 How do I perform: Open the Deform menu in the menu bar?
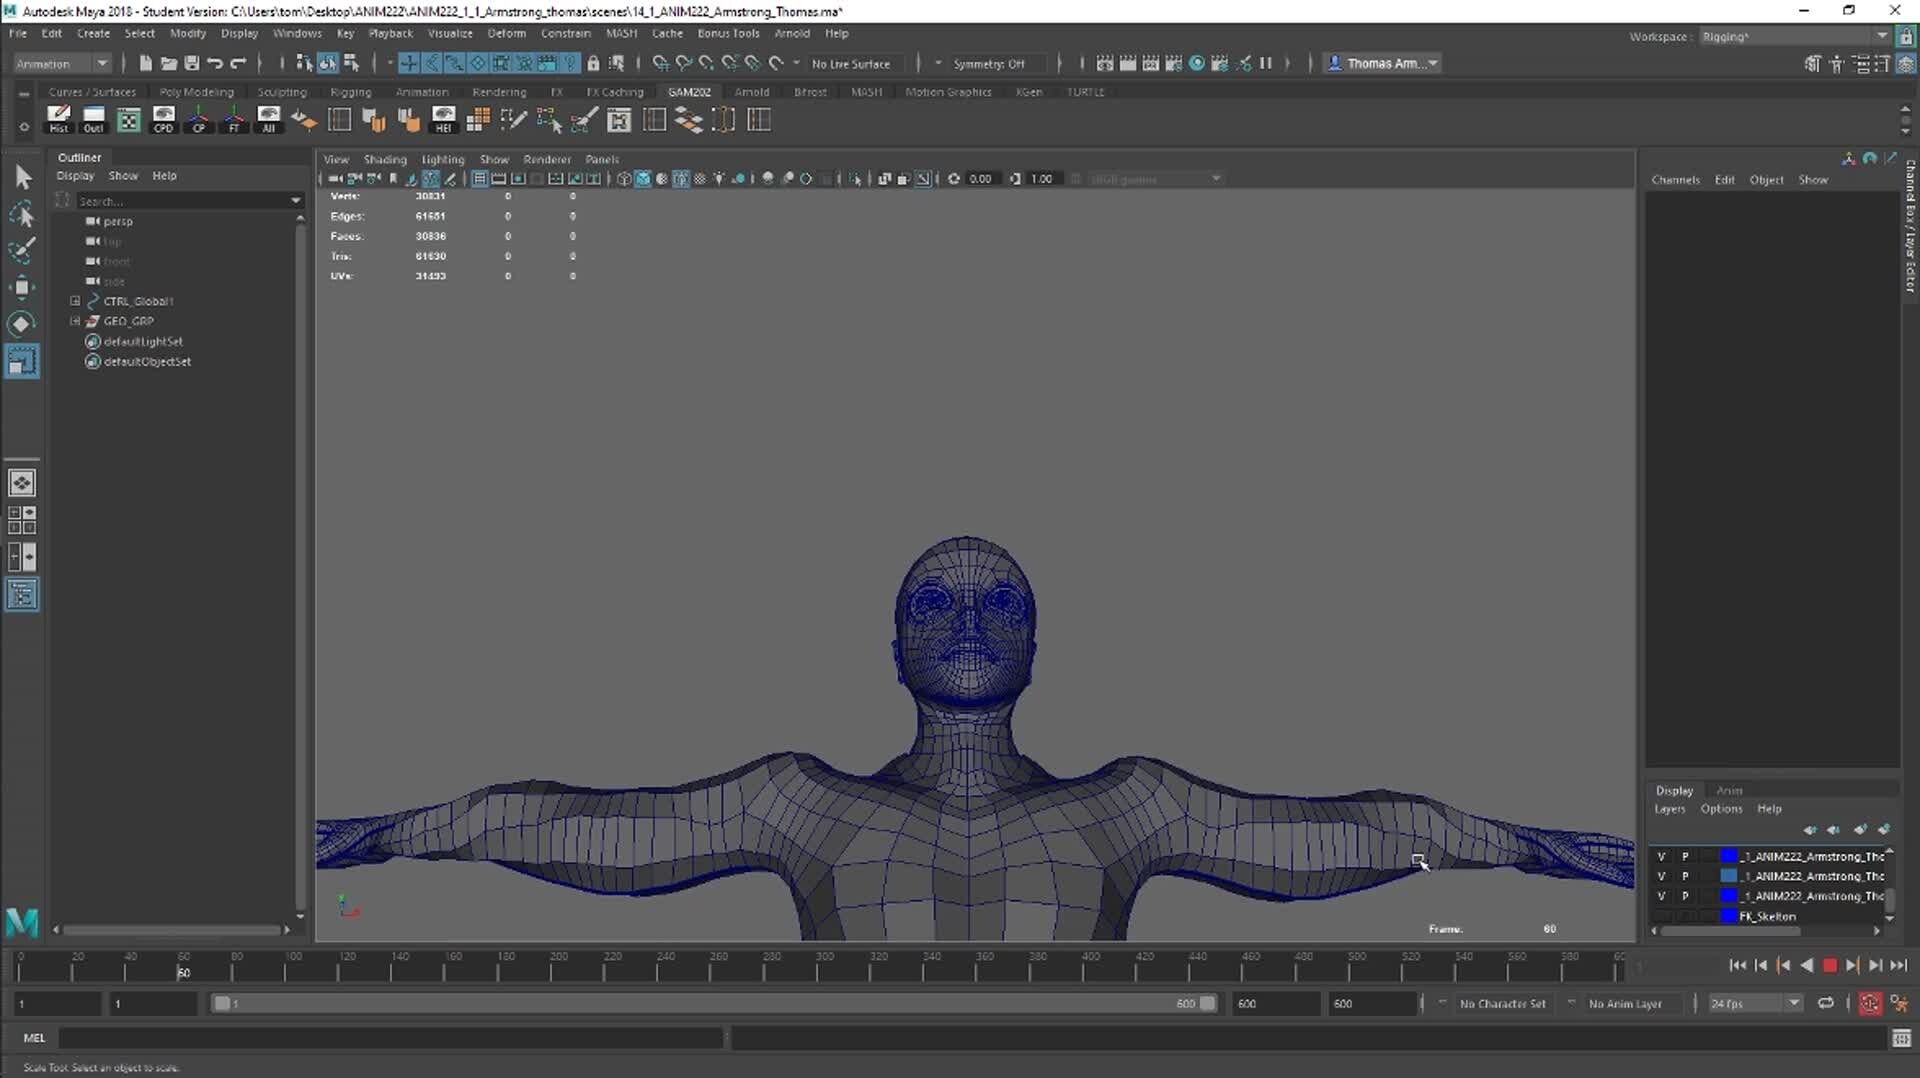pos(506,33)
